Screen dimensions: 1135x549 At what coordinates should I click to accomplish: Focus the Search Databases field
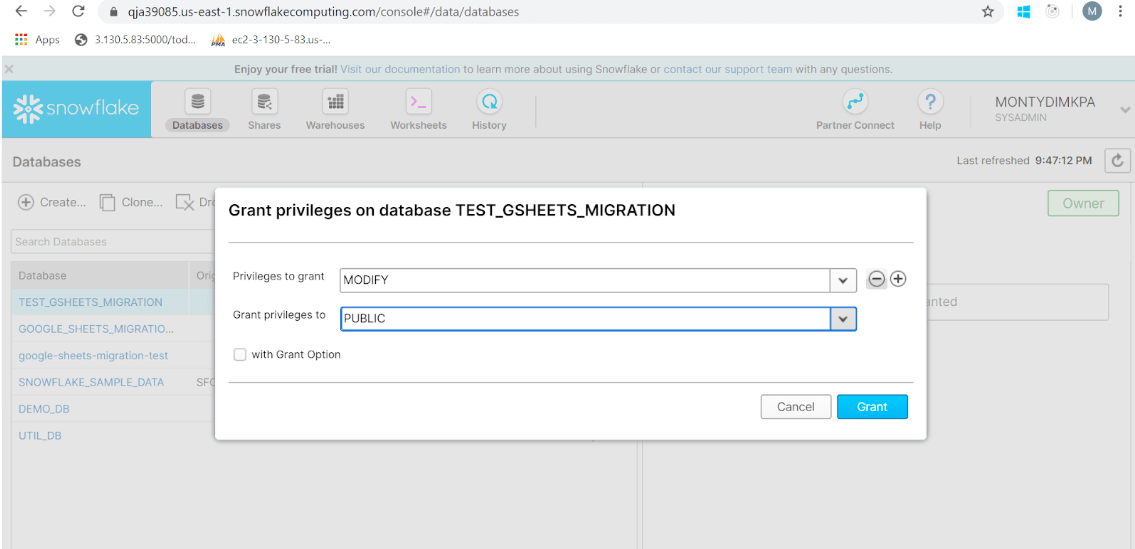click(x=113, y=241)
